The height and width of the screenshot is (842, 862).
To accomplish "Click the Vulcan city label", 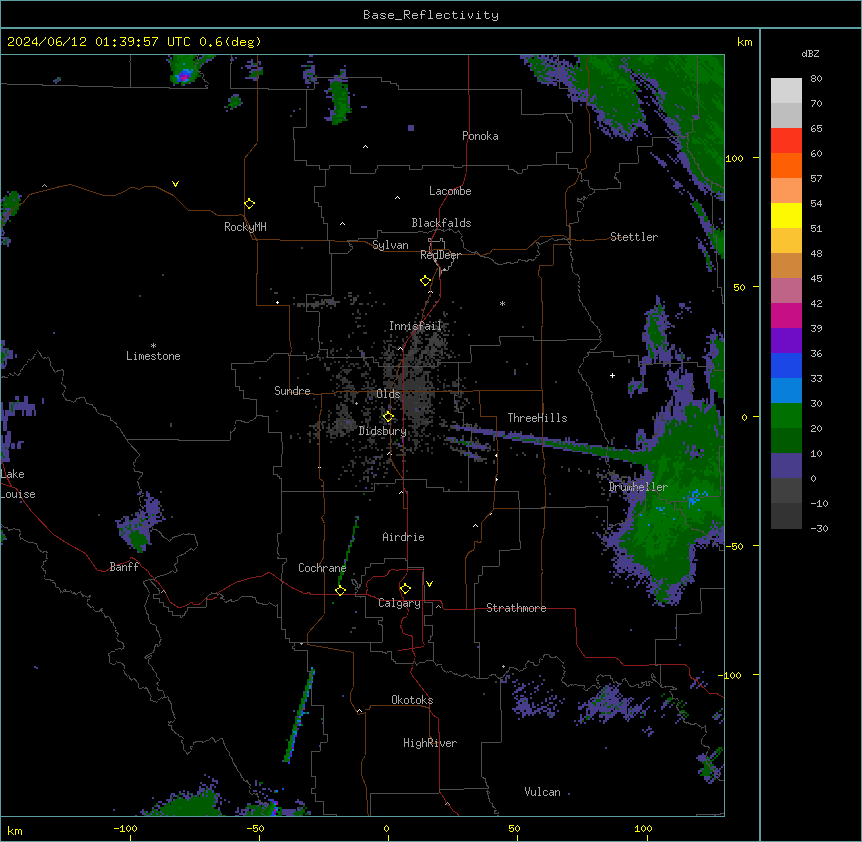I will point(543,792).
